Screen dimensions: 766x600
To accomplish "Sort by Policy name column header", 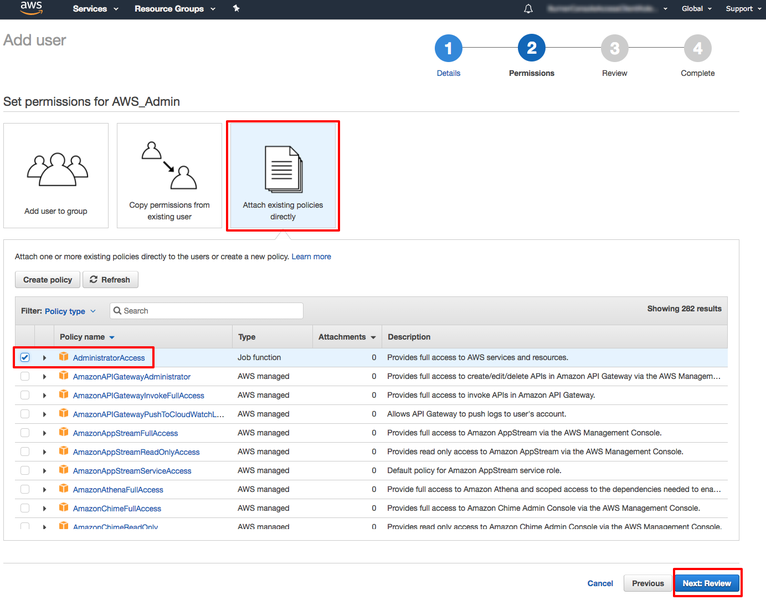I will point(86,337).
